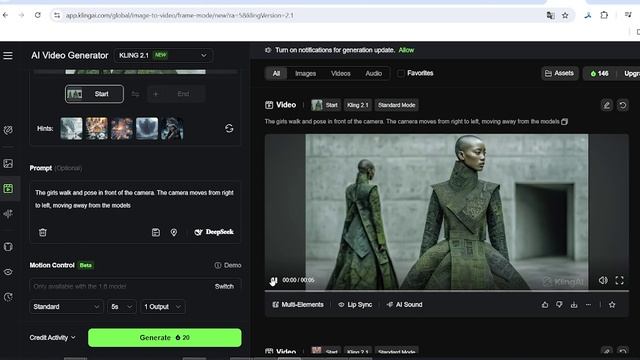Copy the video prompt text icon

coord(564,122)
